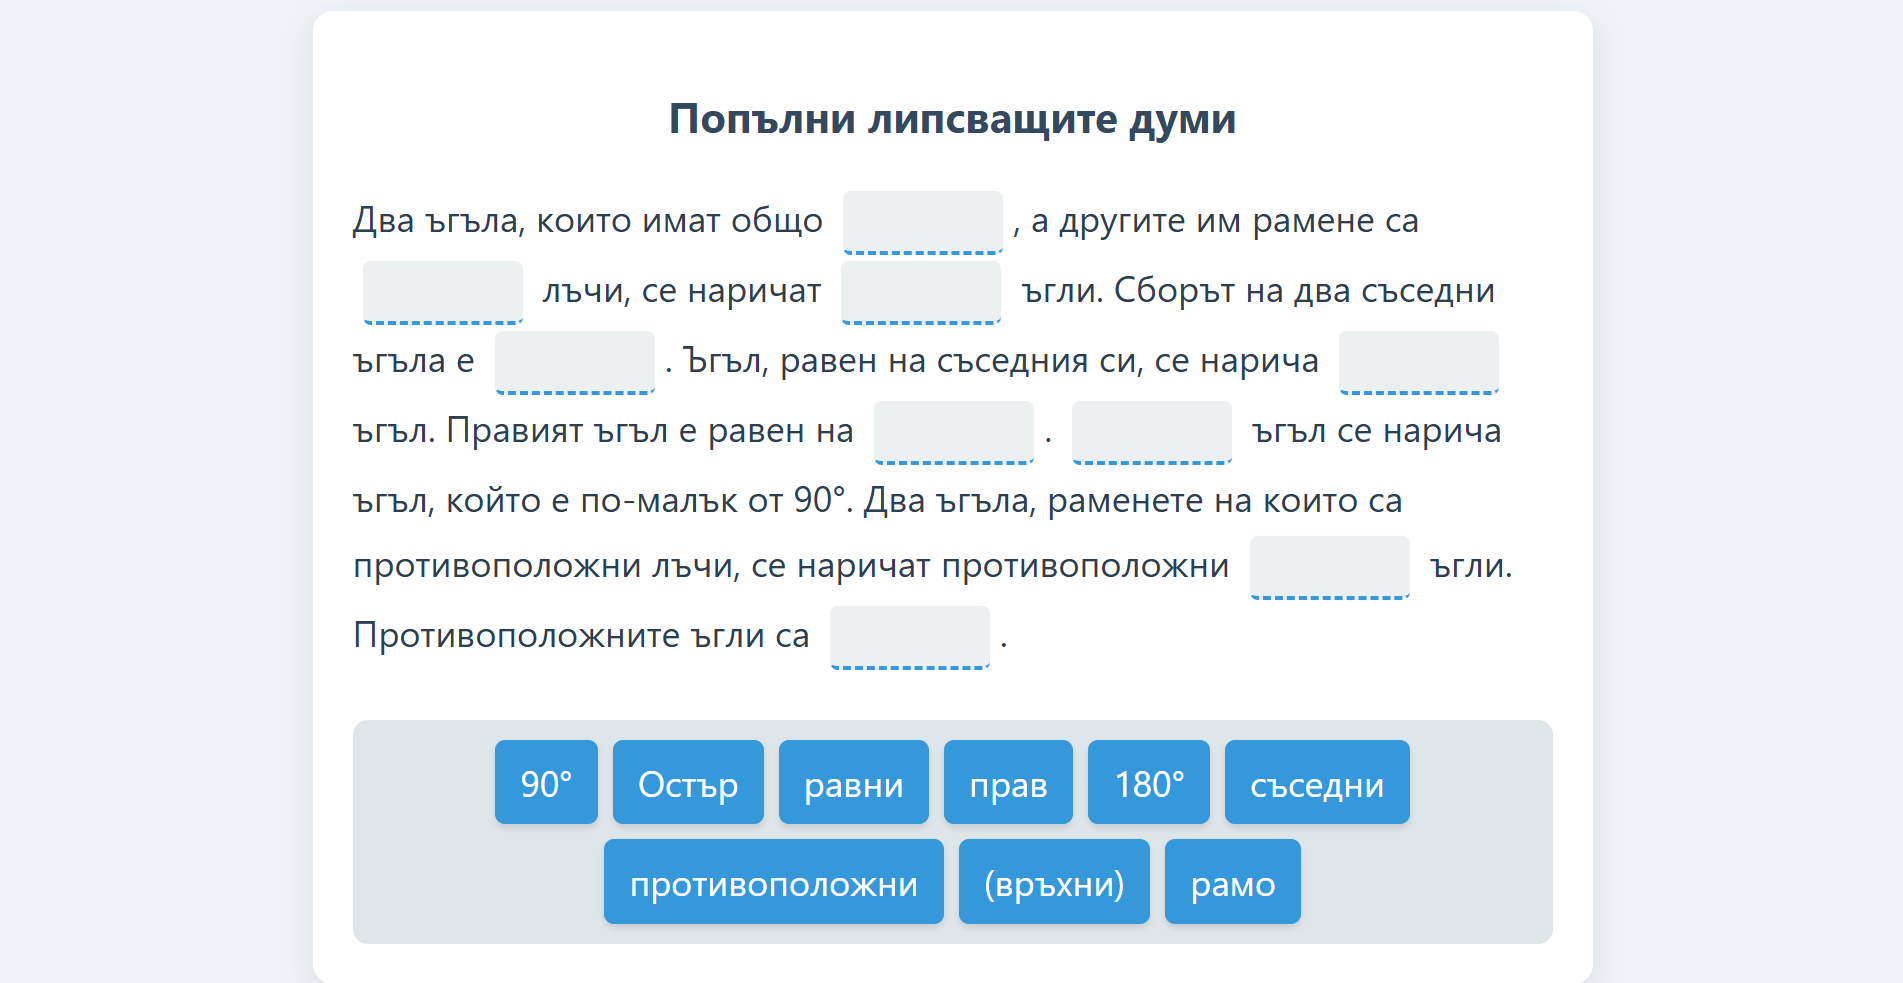Select the blank before 'лъчи, се наричат'
The width and height of the screenshot is (1903, 983).
pyautogui.click(x=442, y=292)
